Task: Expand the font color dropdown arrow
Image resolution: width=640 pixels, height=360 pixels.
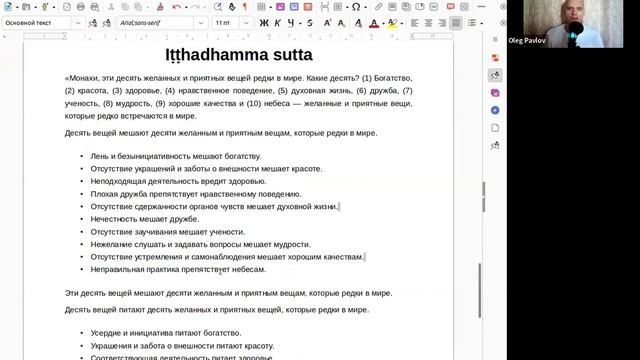Action: point(383,23)
